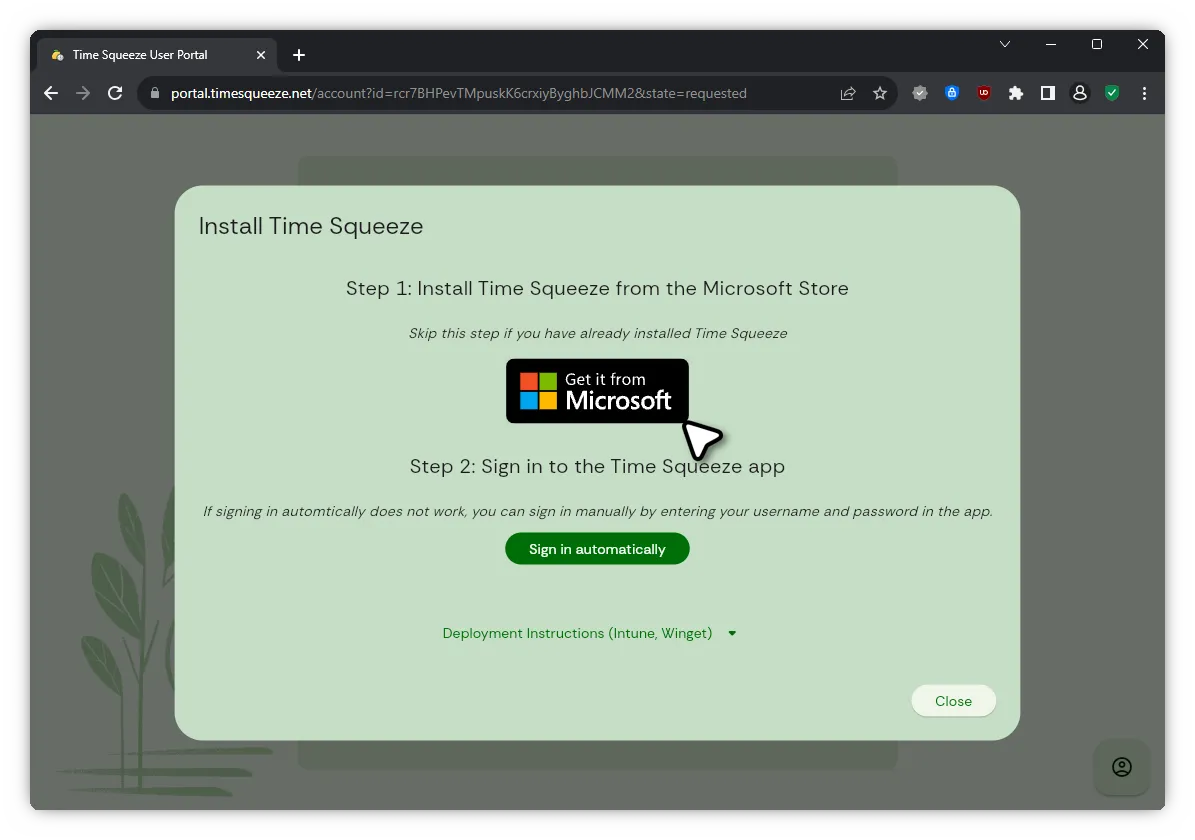
Task: Open the uBlock Origin extension
Action: [984, 93]
